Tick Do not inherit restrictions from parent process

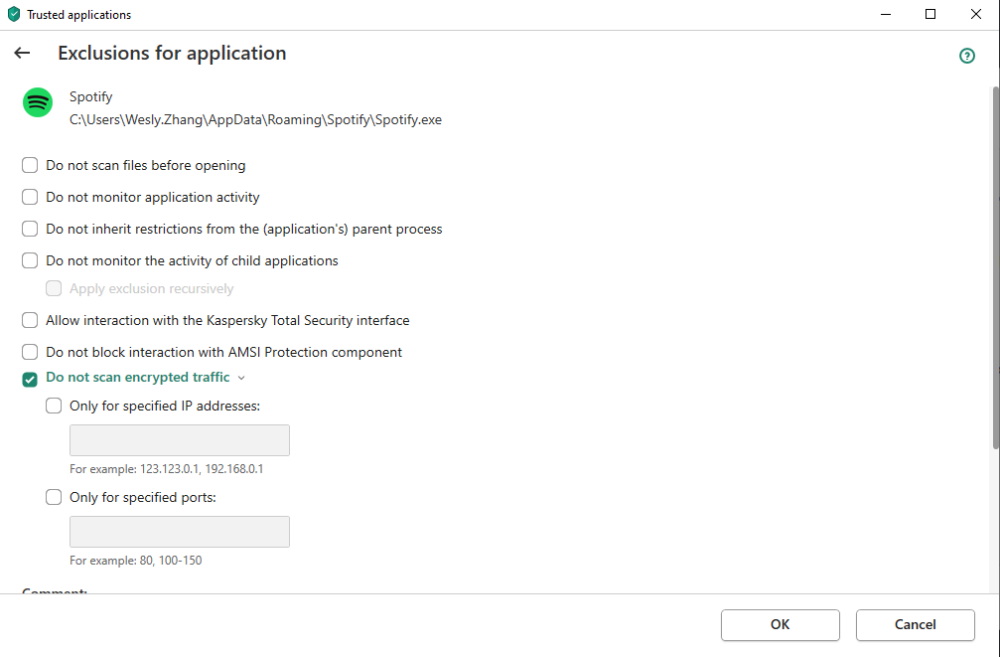(x=30, y=229)
